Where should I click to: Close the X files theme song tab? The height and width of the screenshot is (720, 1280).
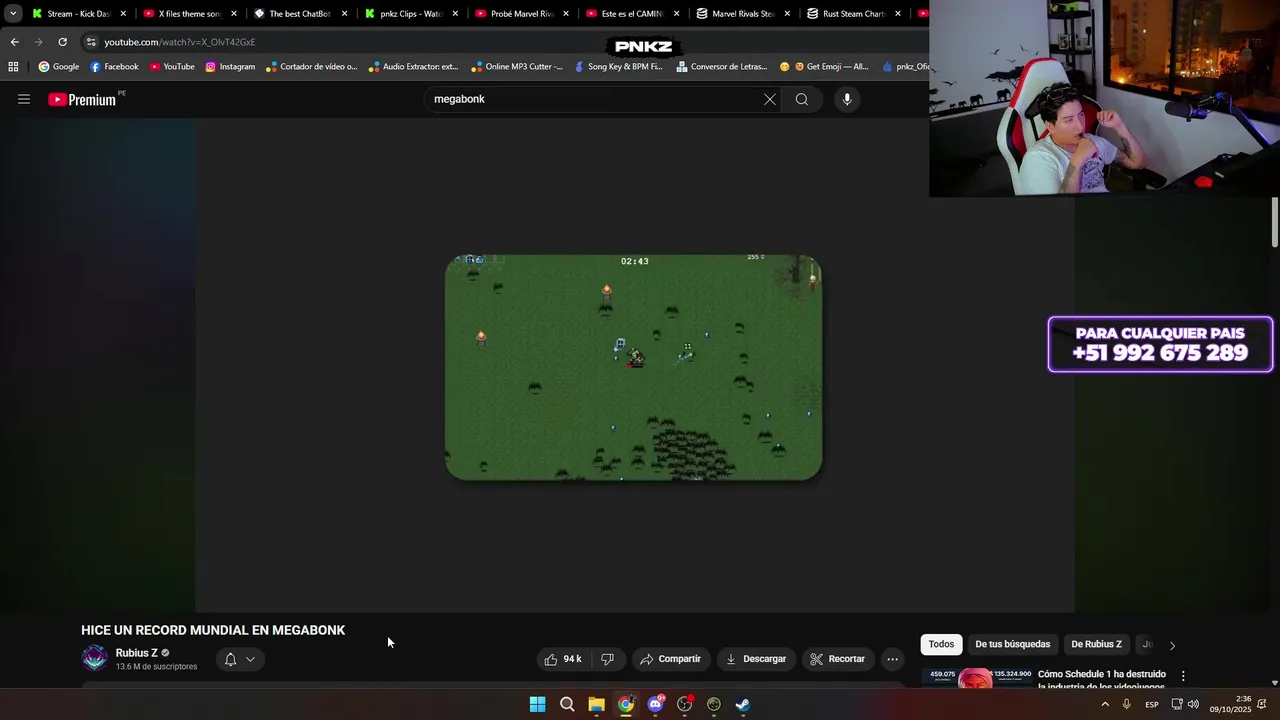coord(234,14)
